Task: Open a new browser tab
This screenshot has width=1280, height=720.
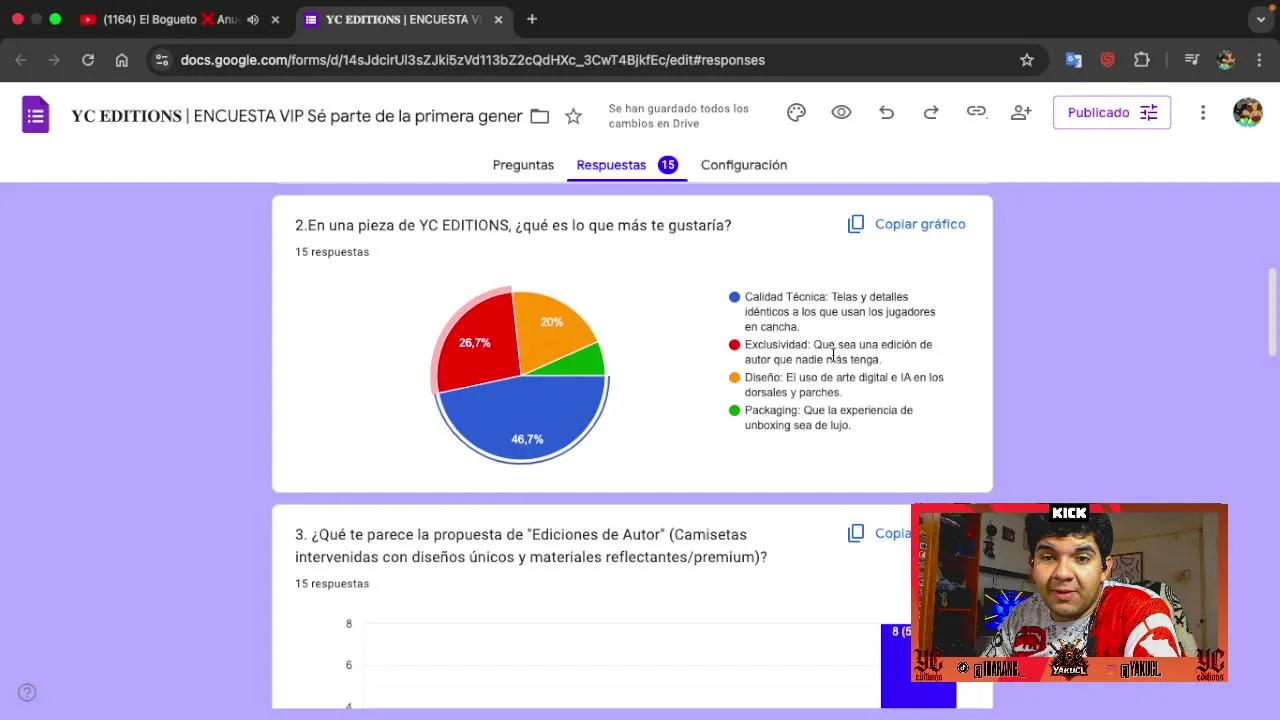Action: [x=532, y=19]
